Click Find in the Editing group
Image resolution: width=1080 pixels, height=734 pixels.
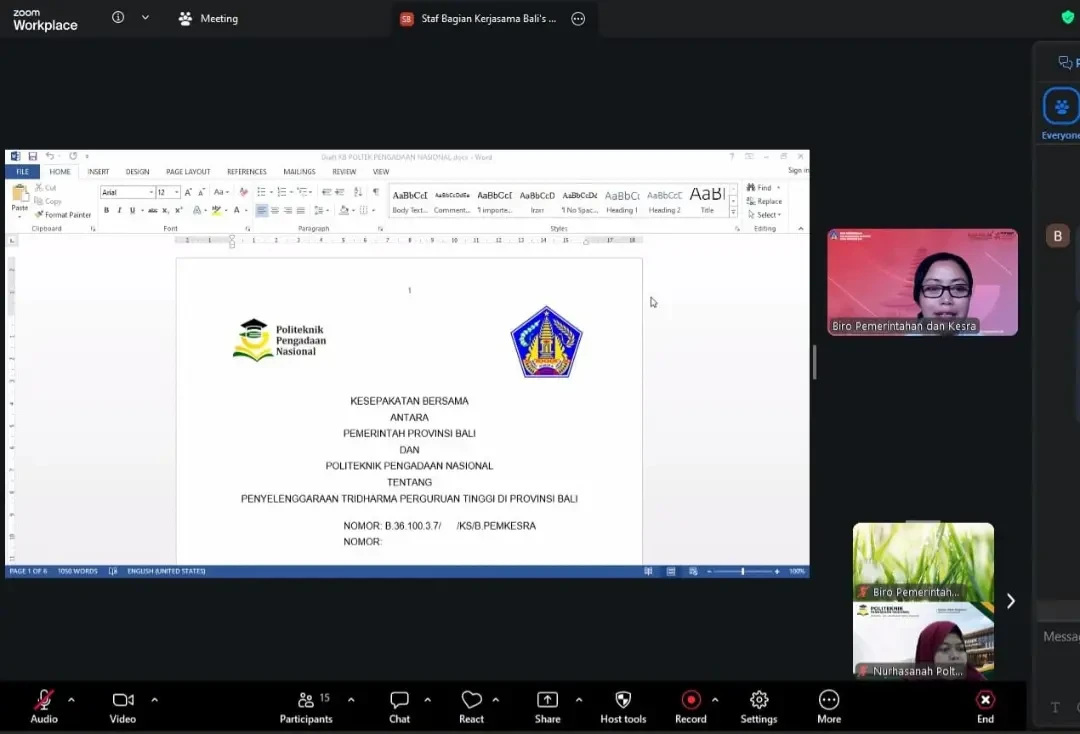coord(760,187)
